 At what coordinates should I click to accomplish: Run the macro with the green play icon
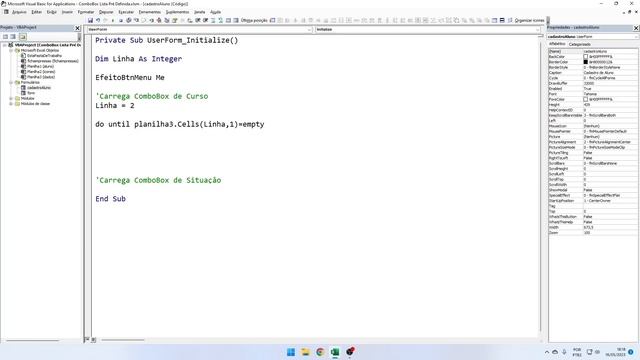[x=113, y=20]
